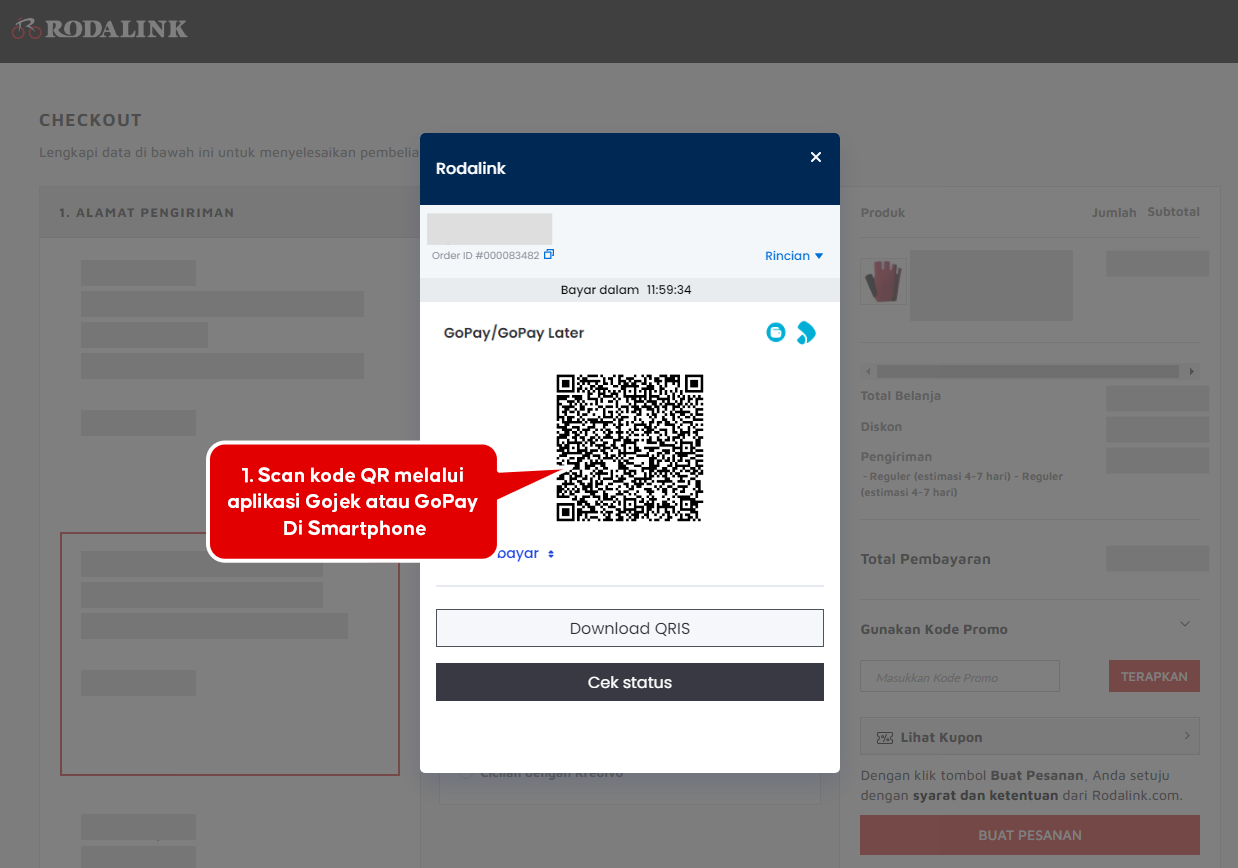Click Download QRIS button
Image resolution: width=1238 pixels, height=868 pixels.
pyautogui.click(x=630, y=628)
